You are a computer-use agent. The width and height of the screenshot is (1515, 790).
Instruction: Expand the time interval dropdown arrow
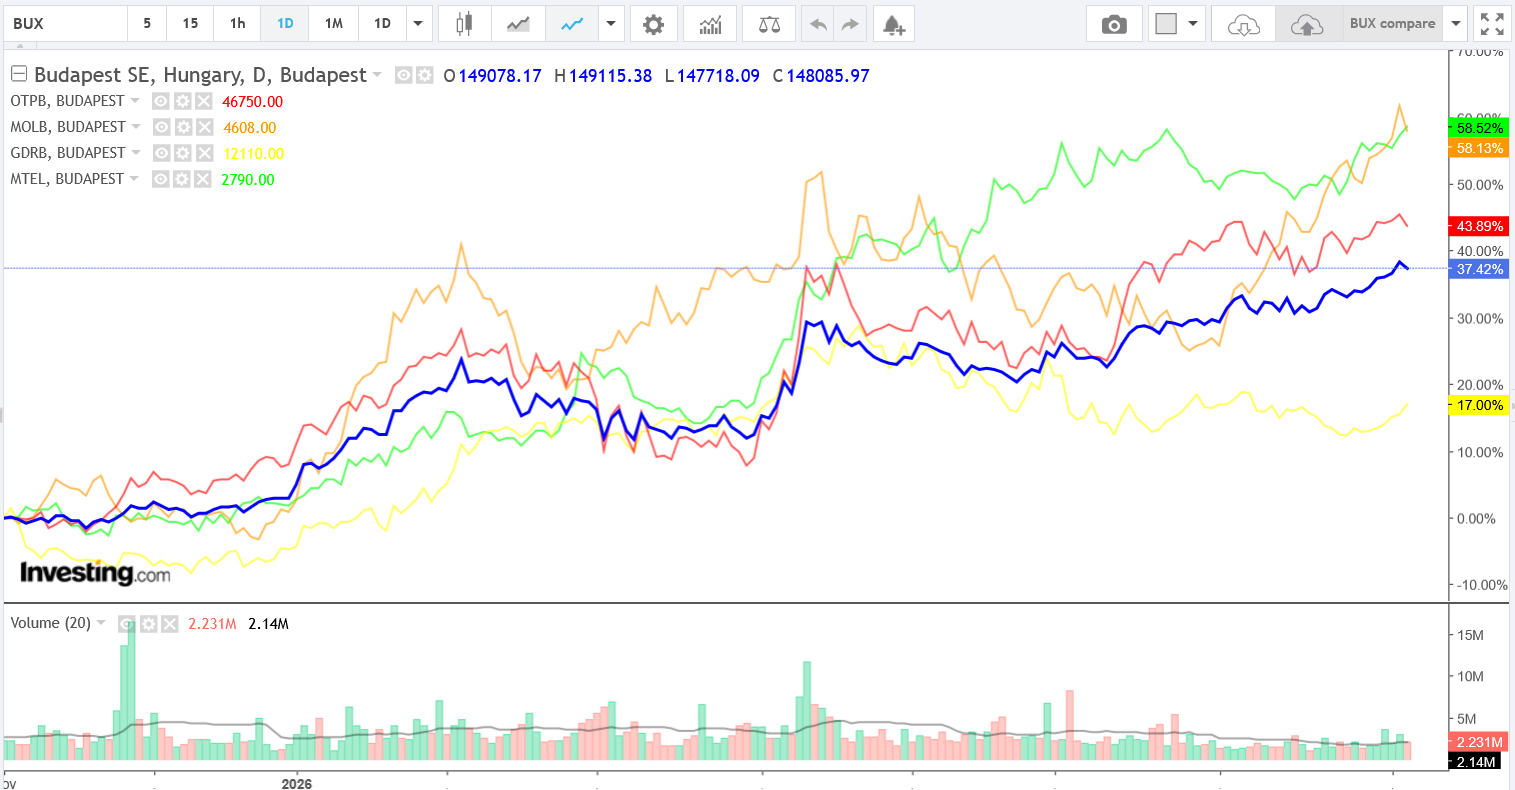tap(418, 24)
